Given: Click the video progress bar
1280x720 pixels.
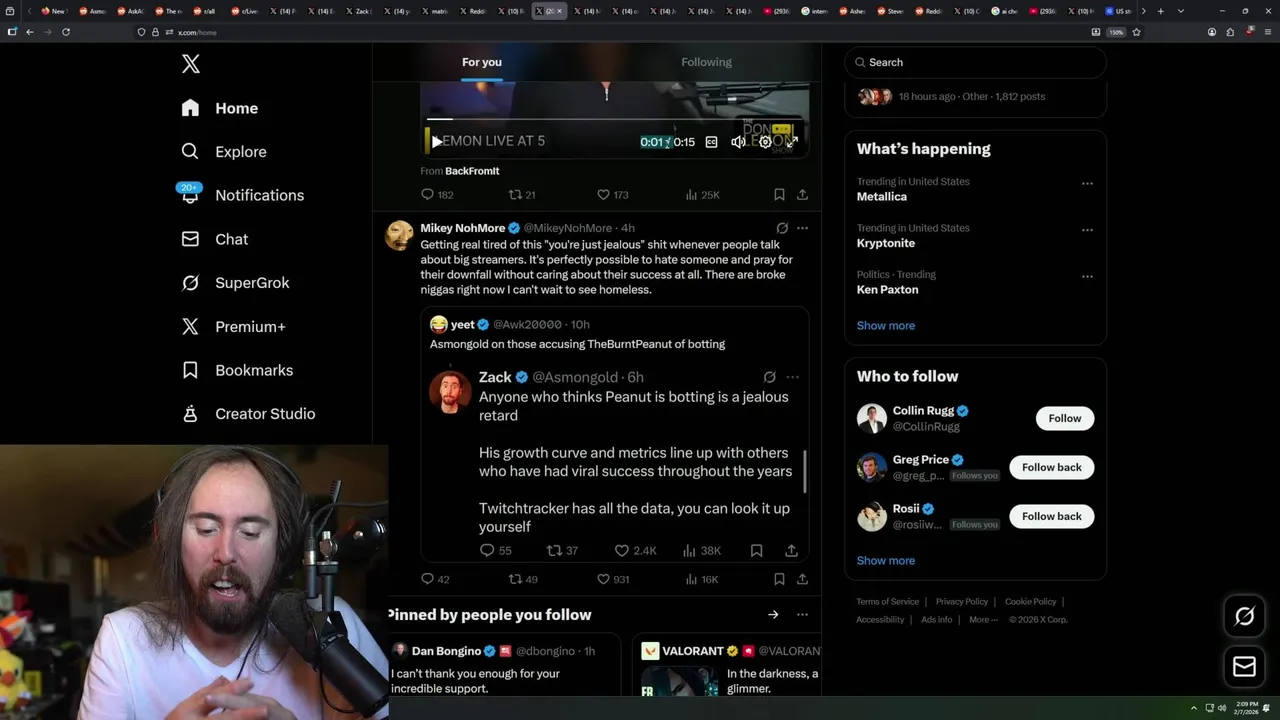Looking at the screenshot, I should (614, 119).
